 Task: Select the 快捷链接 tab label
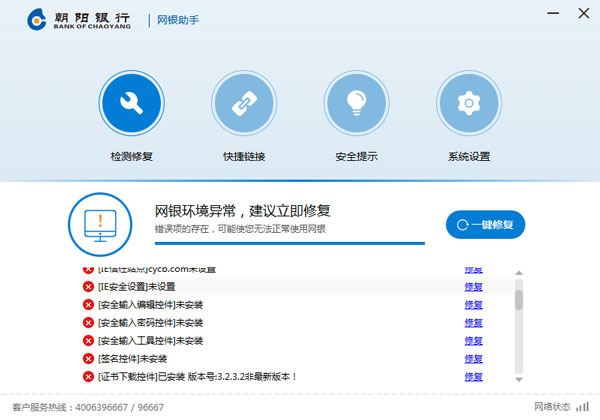point(244,156)
